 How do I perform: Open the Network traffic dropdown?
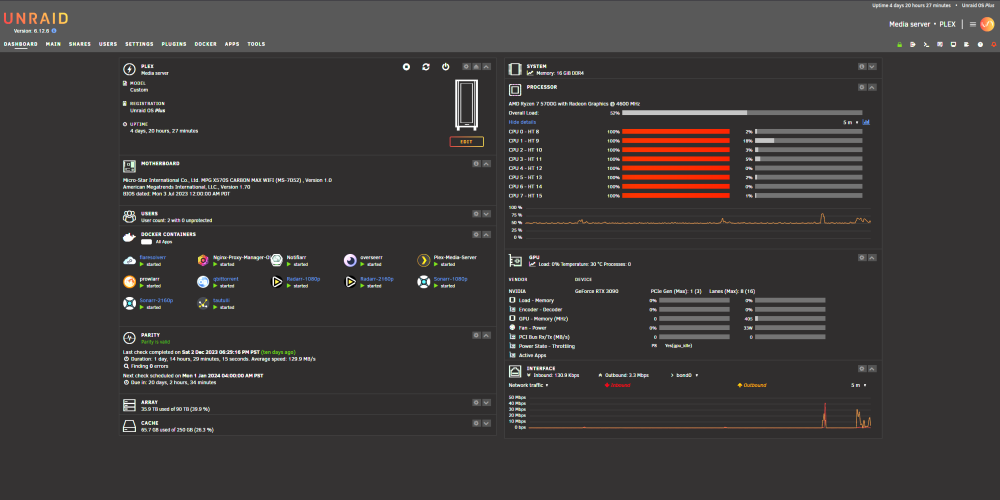pyautogui.click(x=529, y=385)
